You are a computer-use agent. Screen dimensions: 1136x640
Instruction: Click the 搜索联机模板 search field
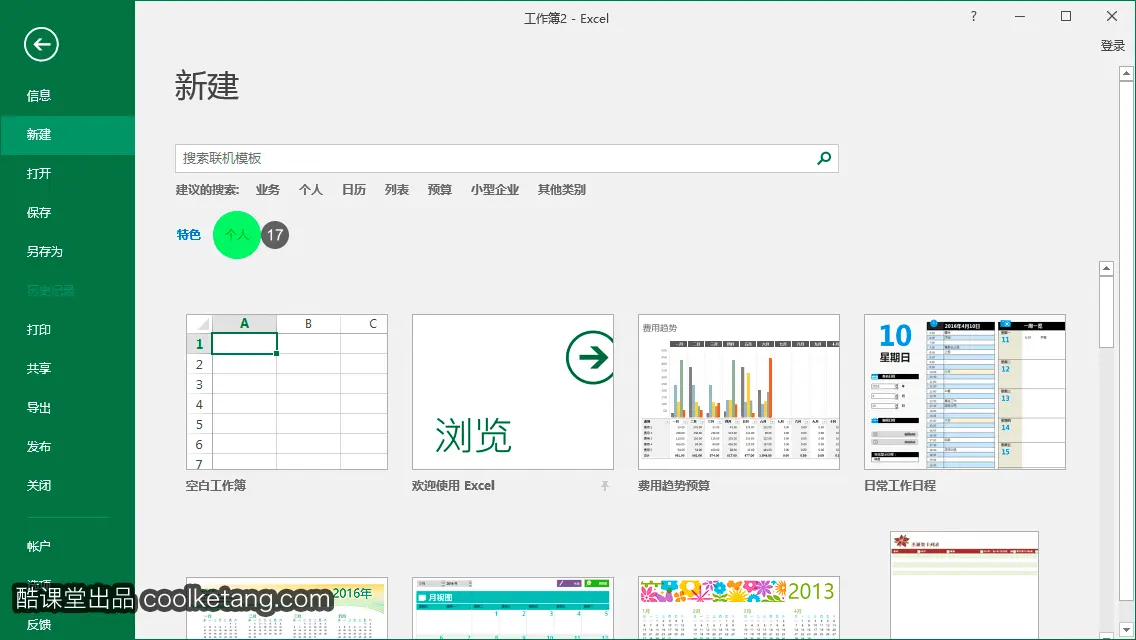click(506, 158)
